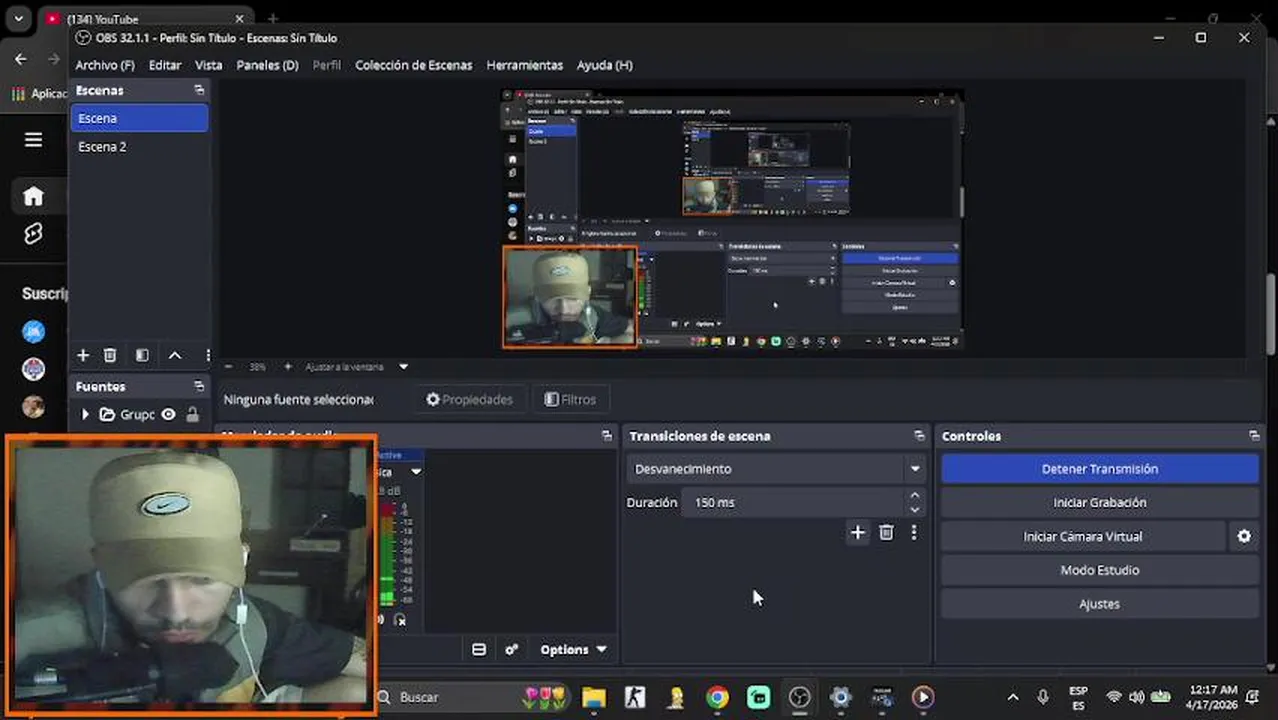The image size is (1278, 720).
Task: Click Iniciar Cámara Virtual button
Action: point(1082,537)
